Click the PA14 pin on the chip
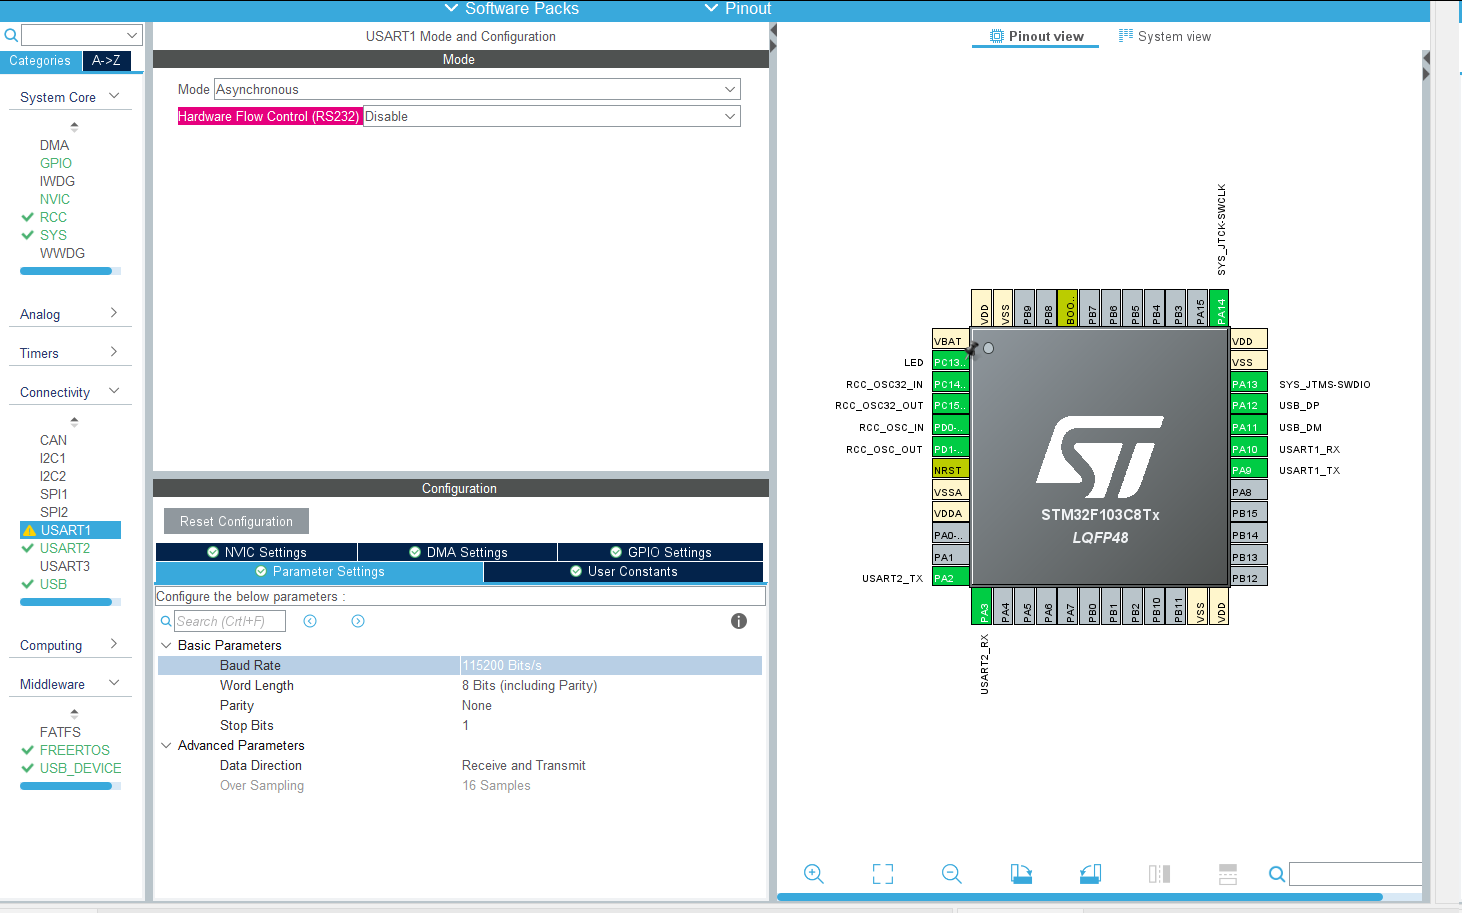The width and height of the screenshot is (1462, 913). pos(1219,308)
